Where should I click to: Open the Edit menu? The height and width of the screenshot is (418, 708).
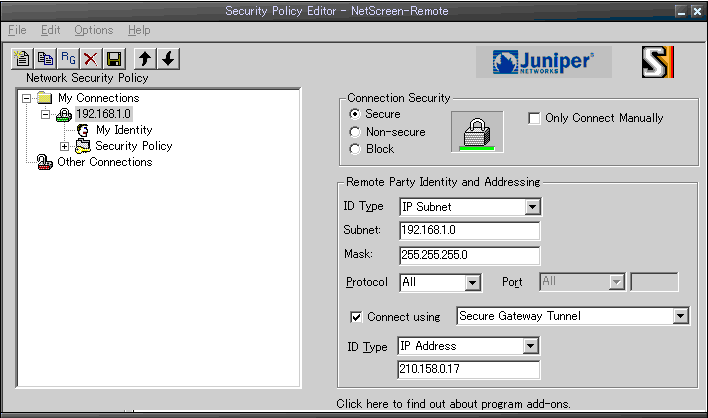(51, 30)
